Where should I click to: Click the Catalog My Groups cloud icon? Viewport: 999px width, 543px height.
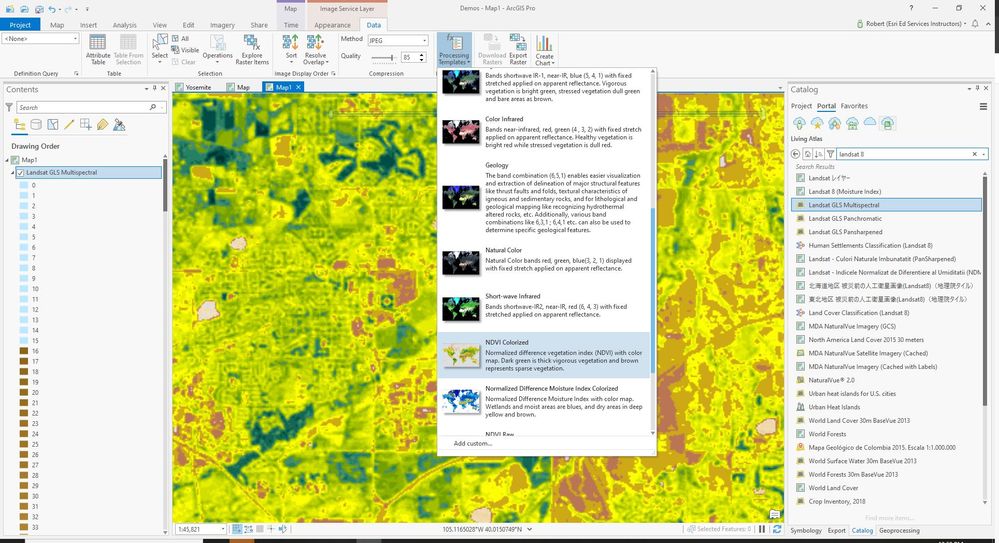pos(834,123)
